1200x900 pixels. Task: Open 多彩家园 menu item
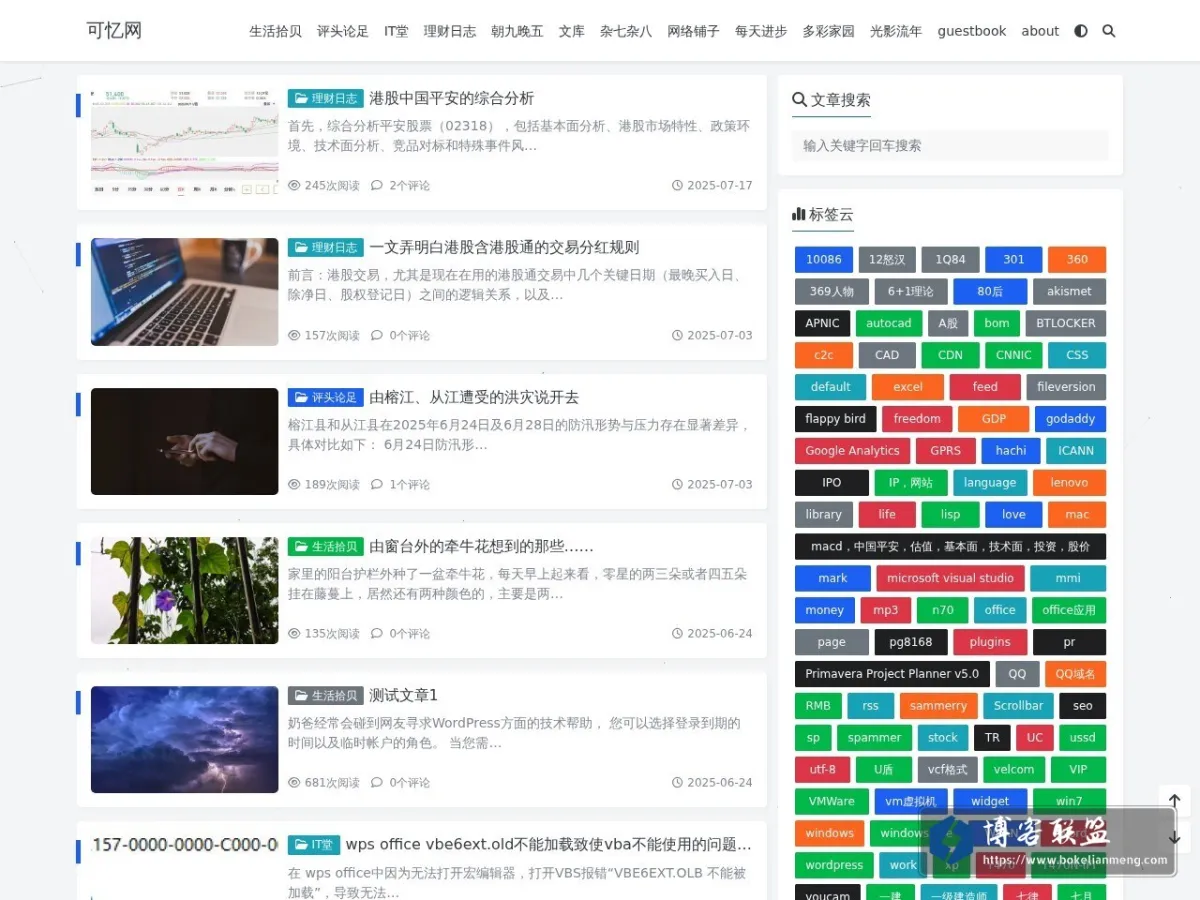click(x=829, y=31)
